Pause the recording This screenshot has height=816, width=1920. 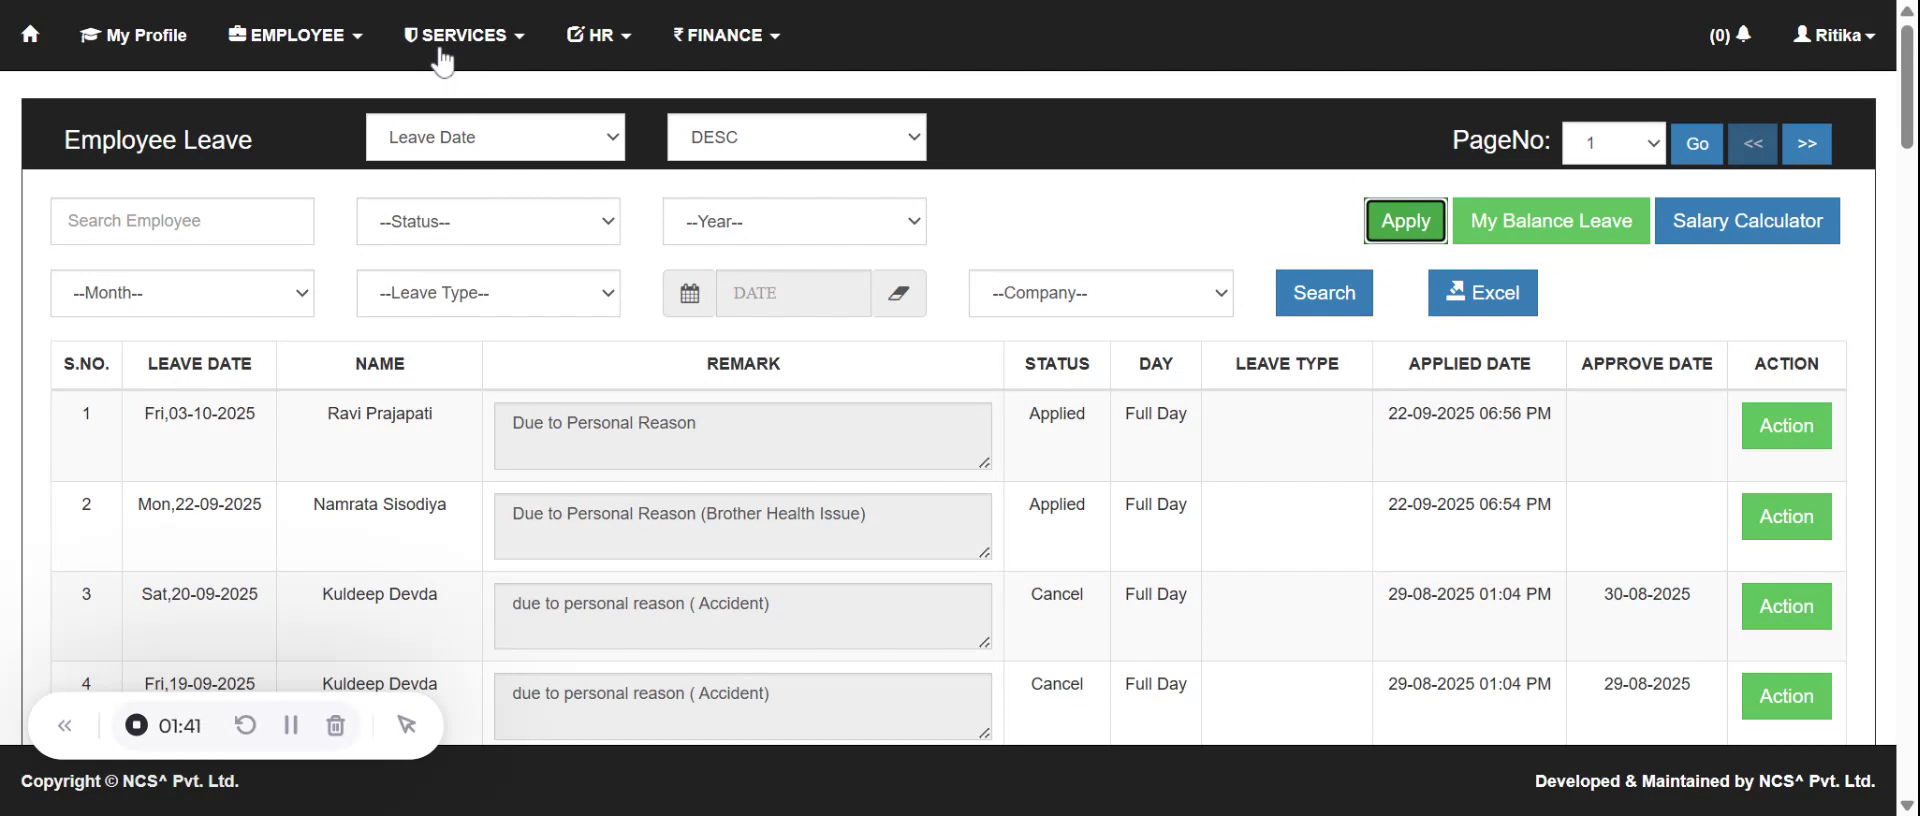tap(291, 725)
